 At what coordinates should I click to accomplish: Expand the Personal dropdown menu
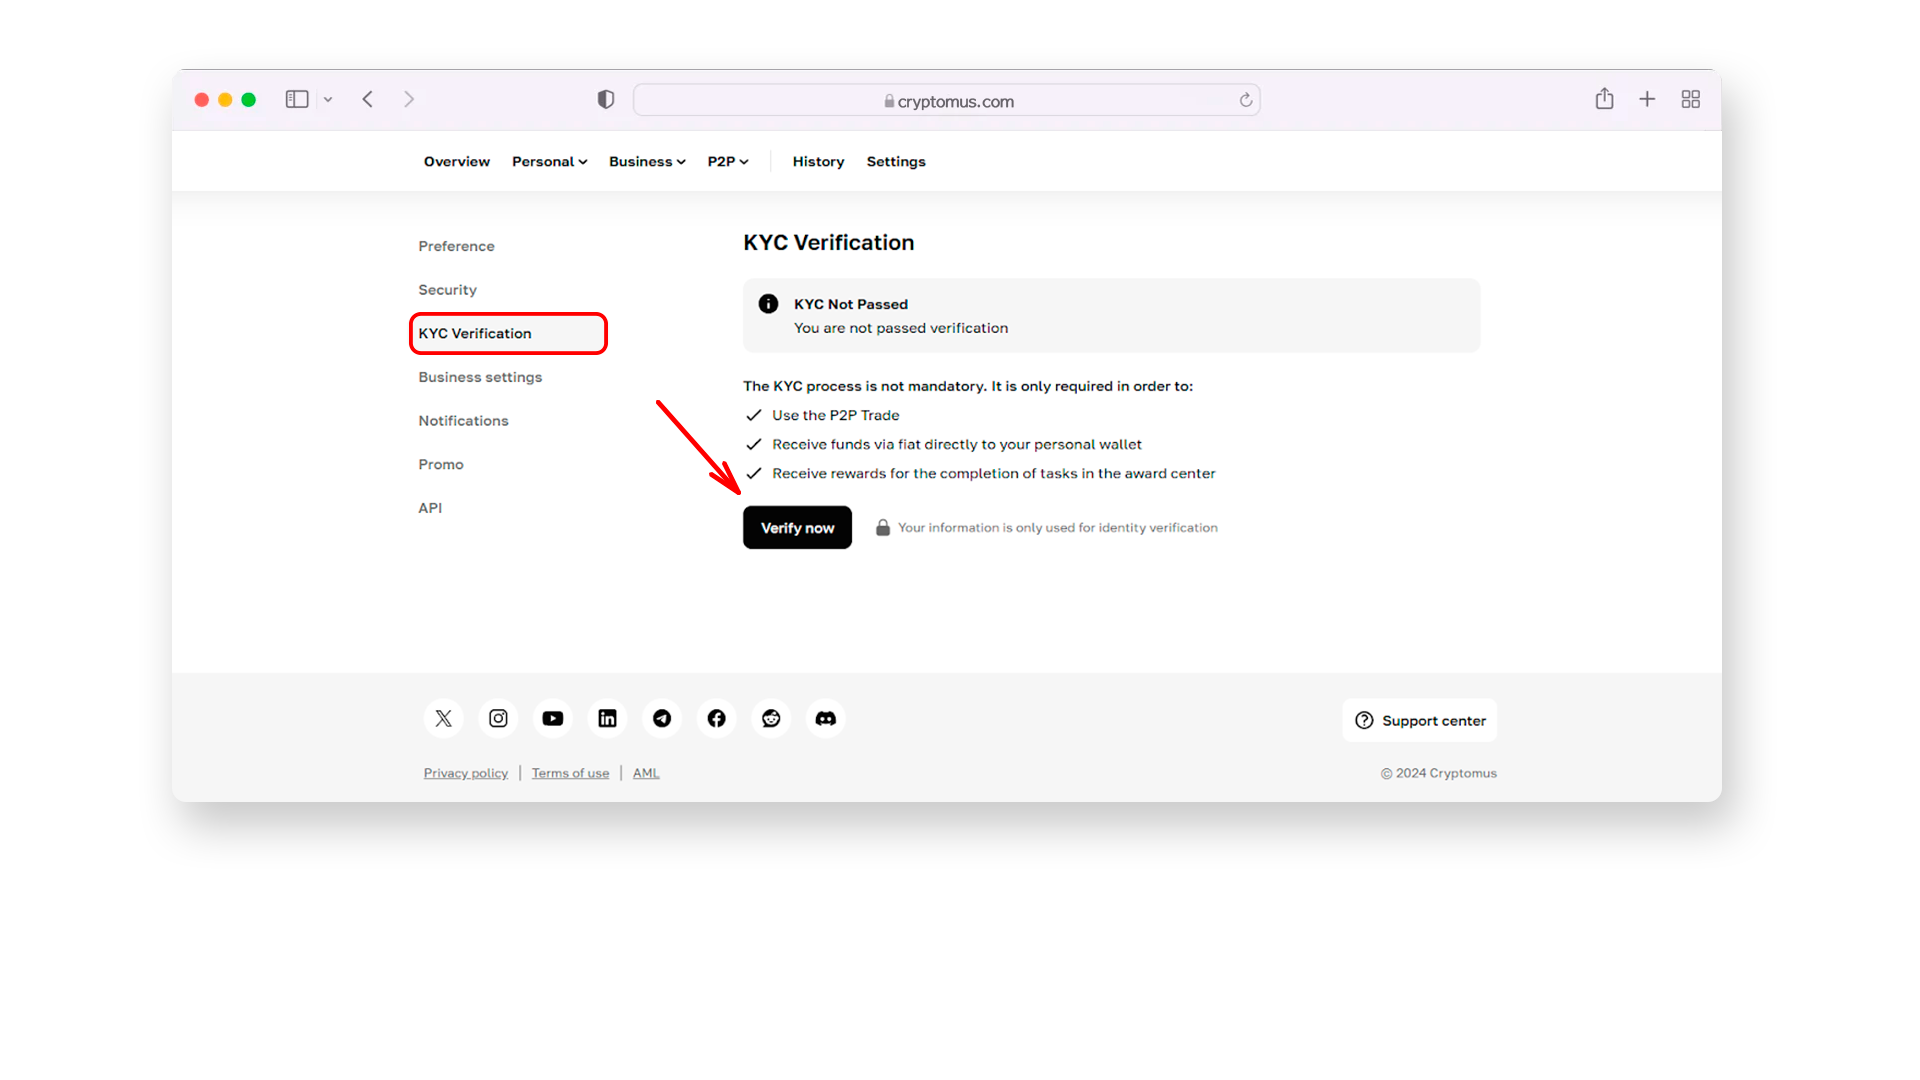coord(549,161)
